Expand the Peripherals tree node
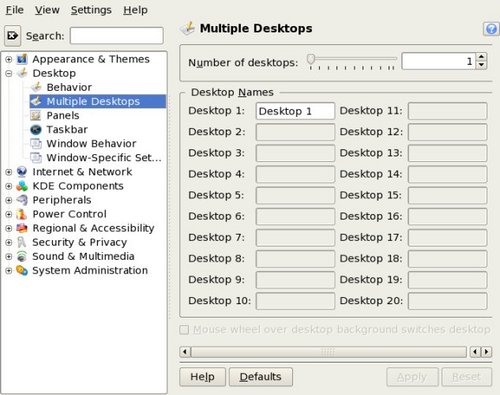500x395 pixels. pyautogui.click(x=9, y=200)
